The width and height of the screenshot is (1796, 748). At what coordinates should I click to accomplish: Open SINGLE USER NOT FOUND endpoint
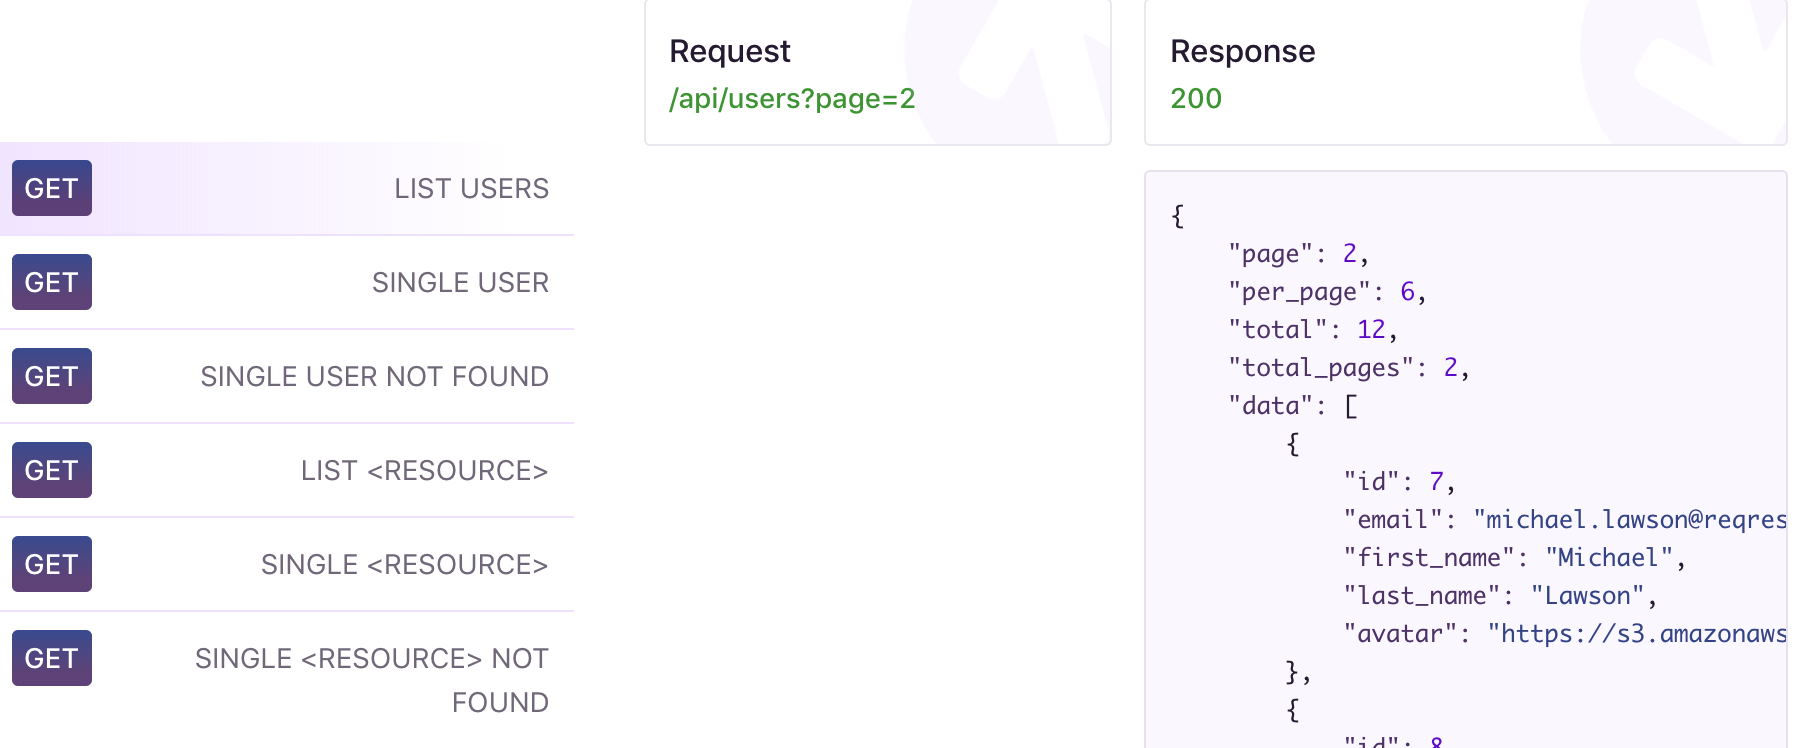coord(374,376)
